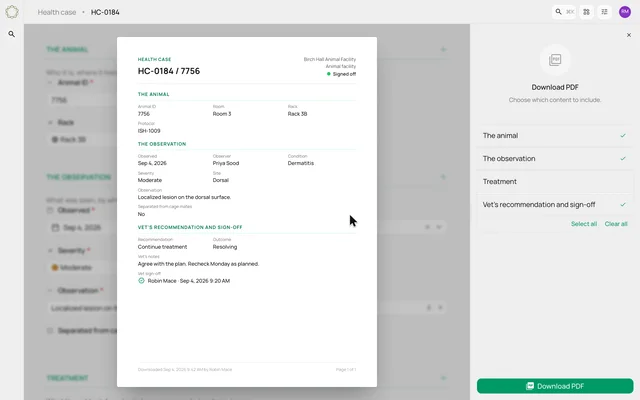
Task: Click 'VET'S RECOMMENDATION AND SIGN-OFF' heading in preview
Action: [190, 227]
